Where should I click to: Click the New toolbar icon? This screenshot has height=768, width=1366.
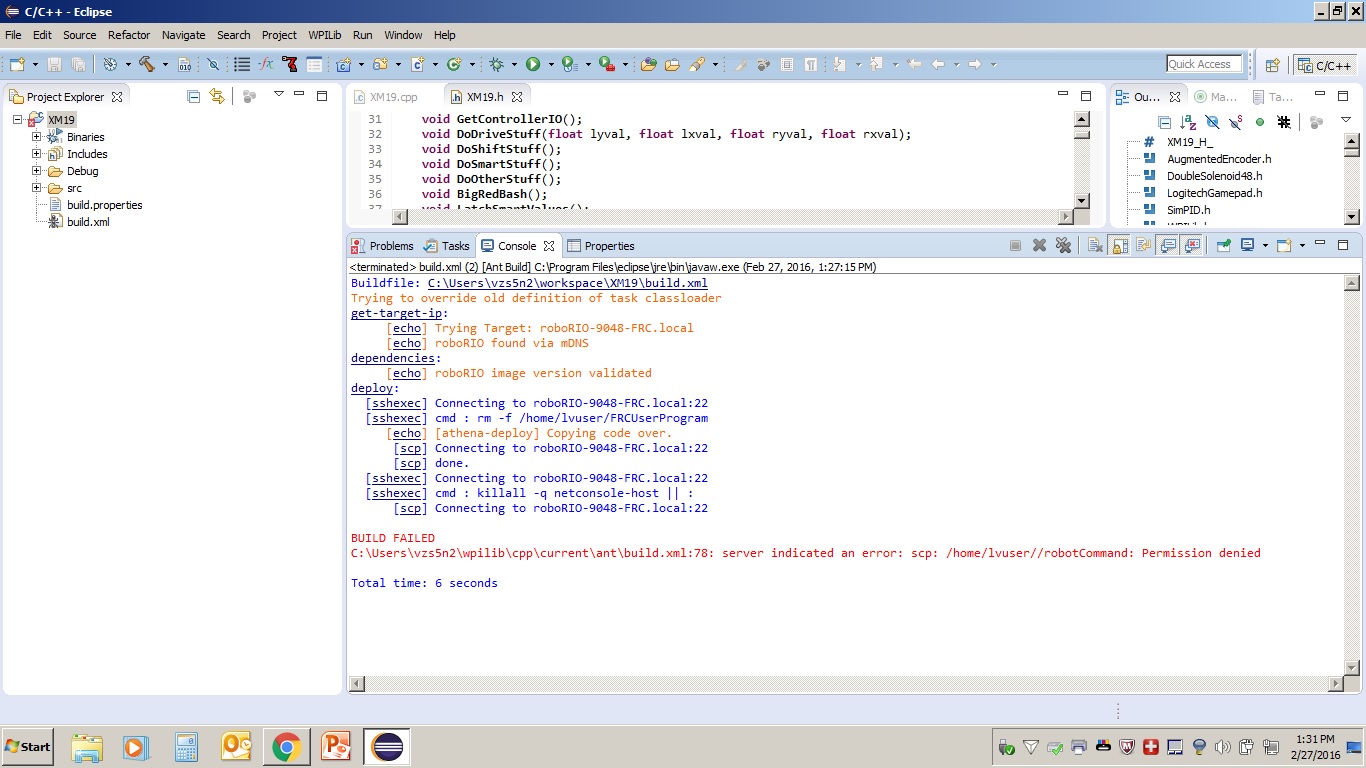click(x=17, y=64)
